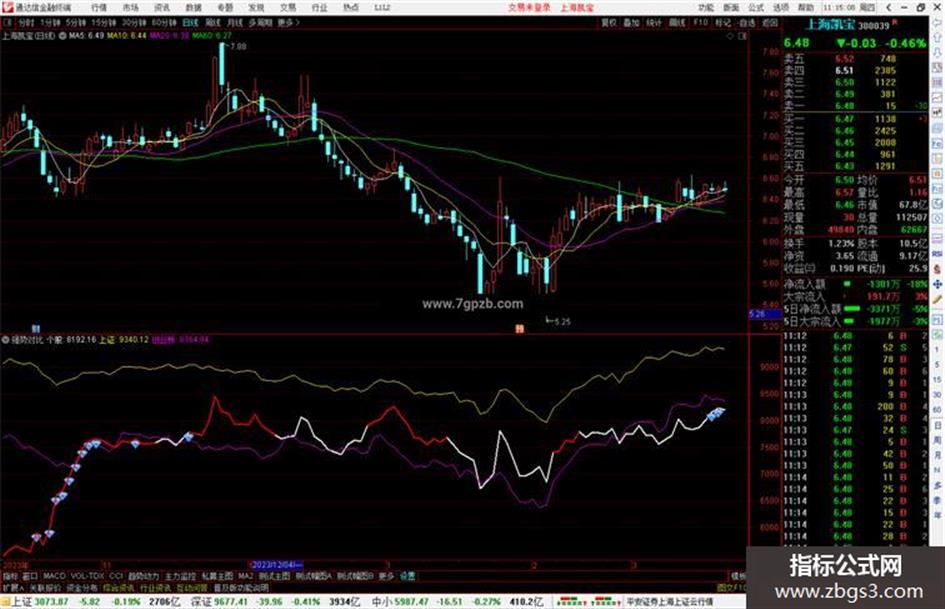
Task: Click the 上证 index status bar entry
Action: 95,602
